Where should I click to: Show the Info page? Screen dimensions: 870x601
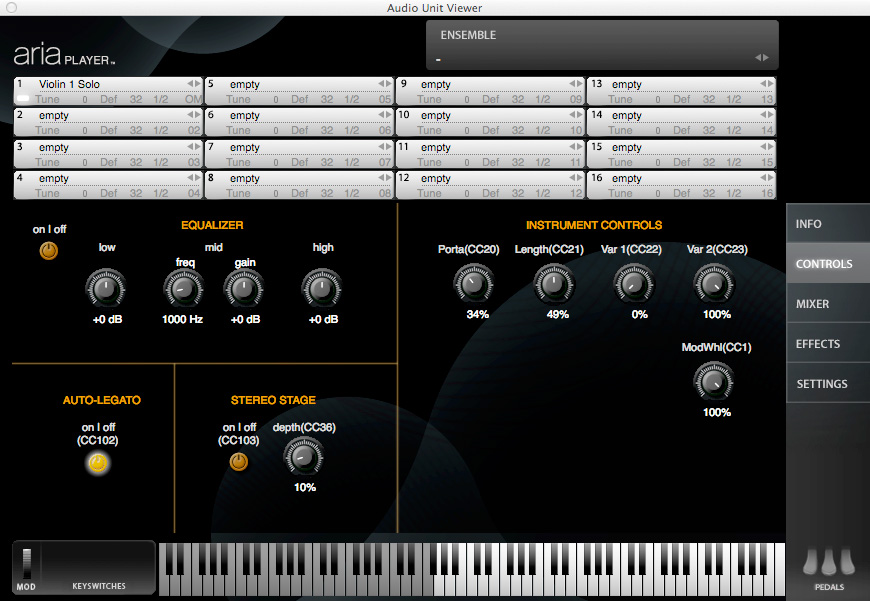(x=827, y=224)
